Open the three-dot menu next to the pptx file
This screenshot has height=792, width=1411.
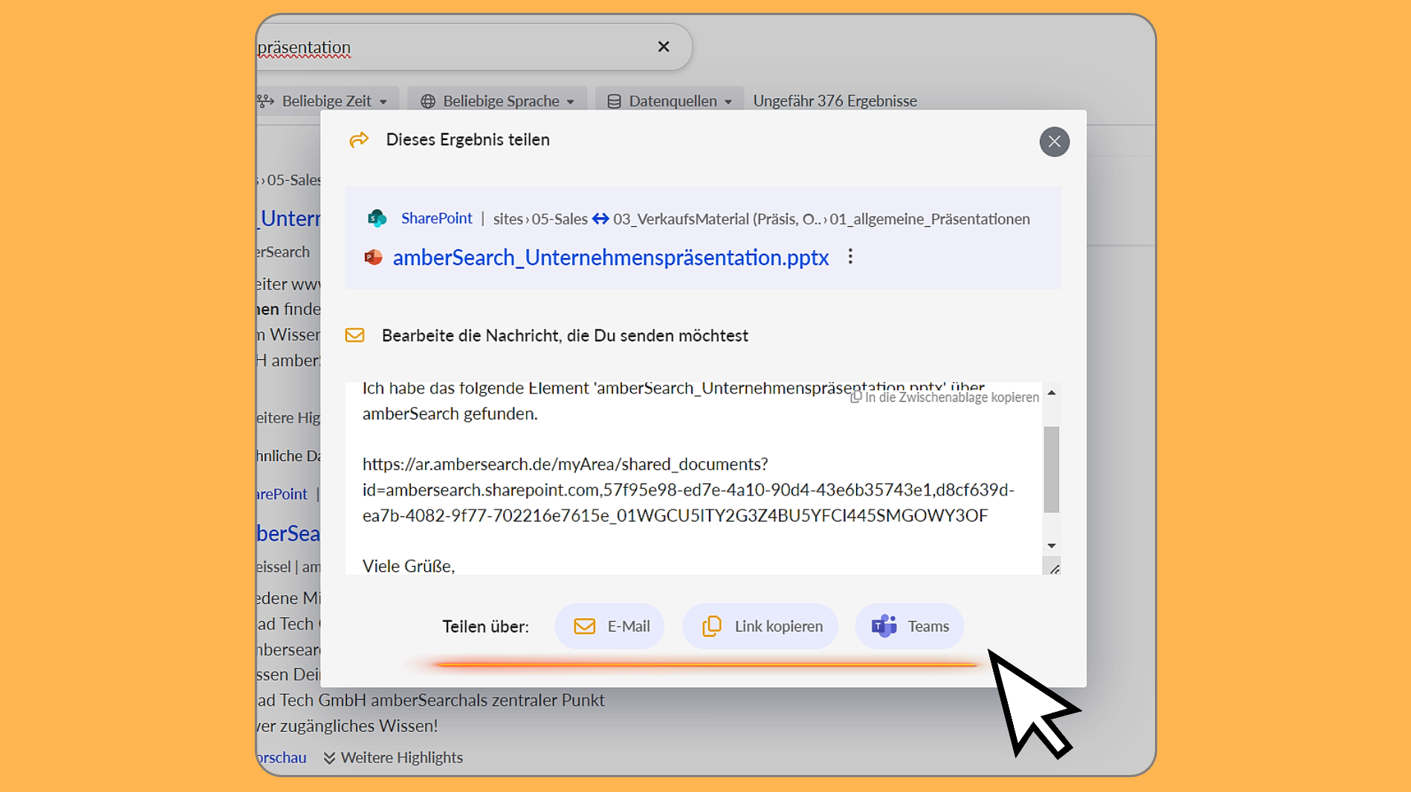coord(850,257)
